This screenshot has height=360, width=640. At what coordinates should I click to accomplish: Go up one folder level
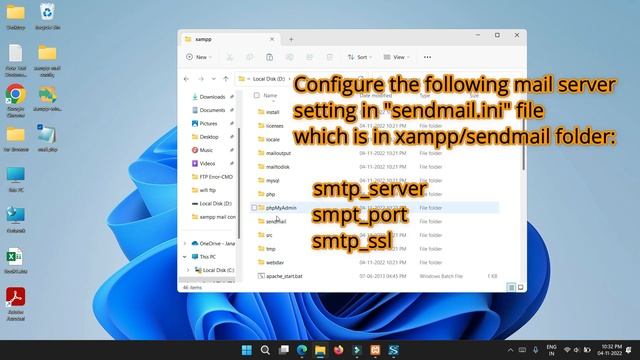pos(226,79)
